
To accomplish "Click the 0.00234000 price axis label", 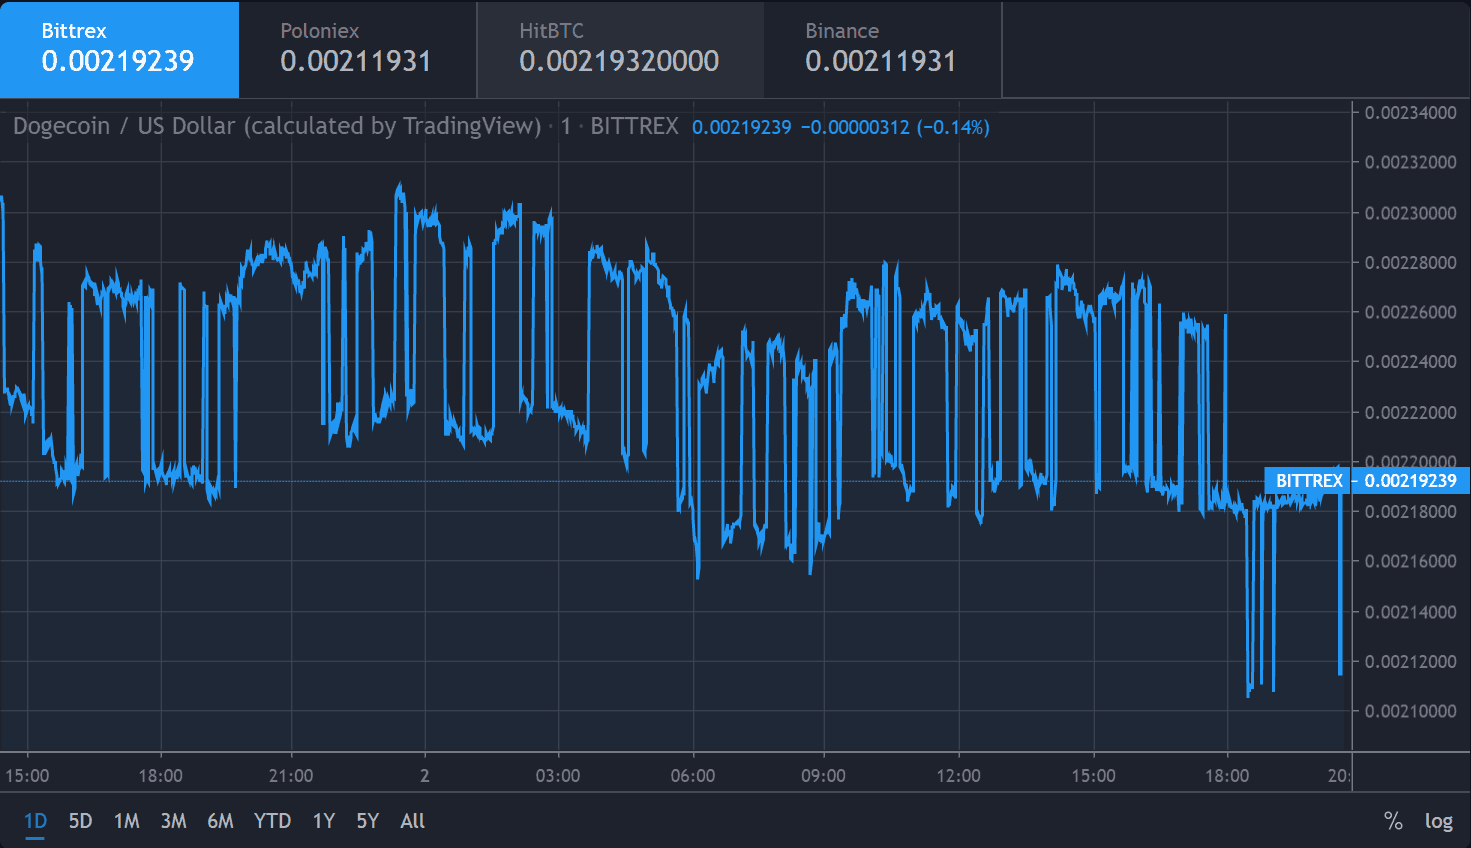I will tap(1411, 113).
